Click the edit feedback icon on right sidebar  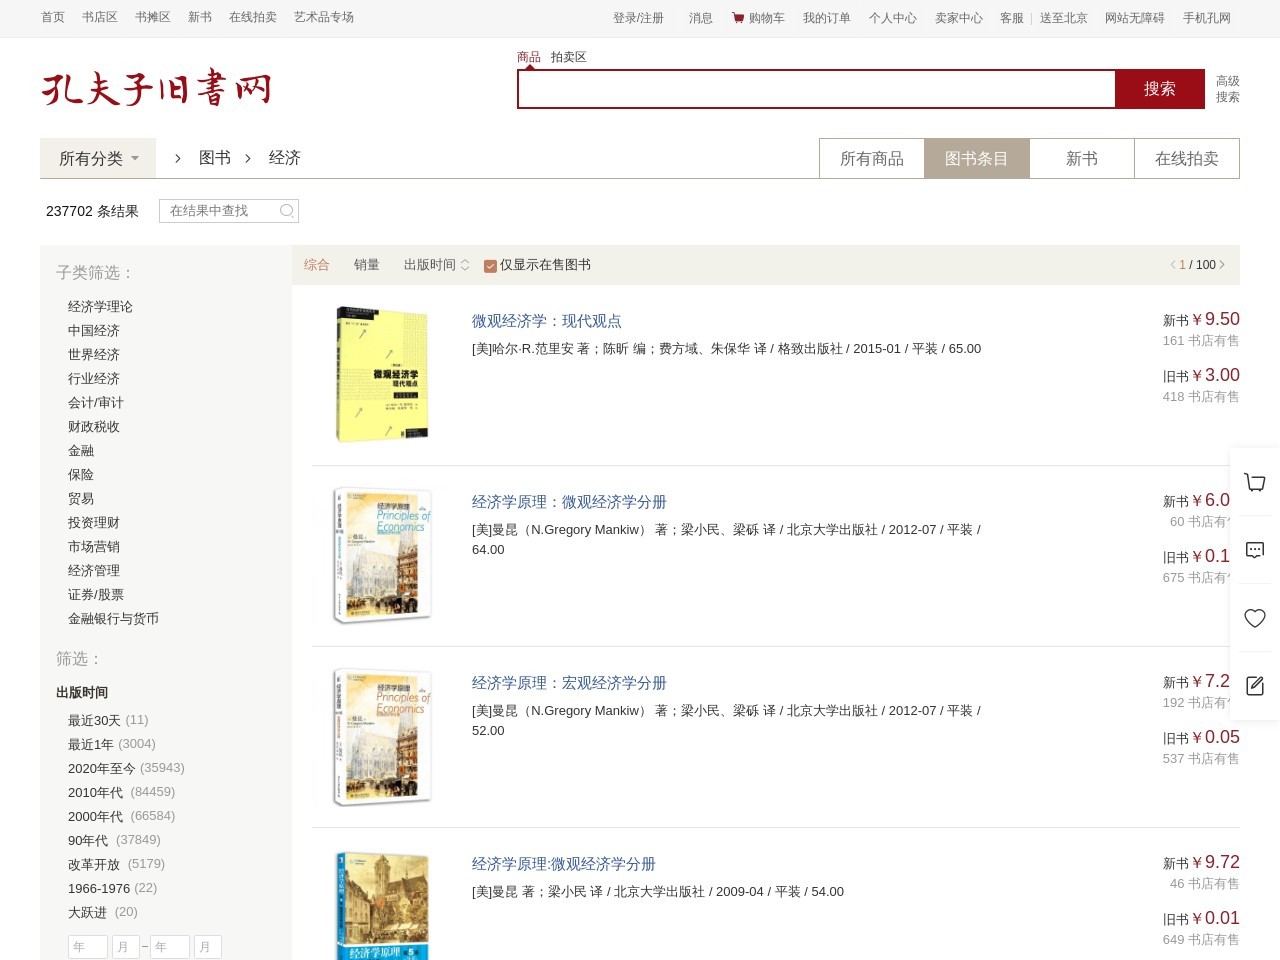tap(1255, 686)
